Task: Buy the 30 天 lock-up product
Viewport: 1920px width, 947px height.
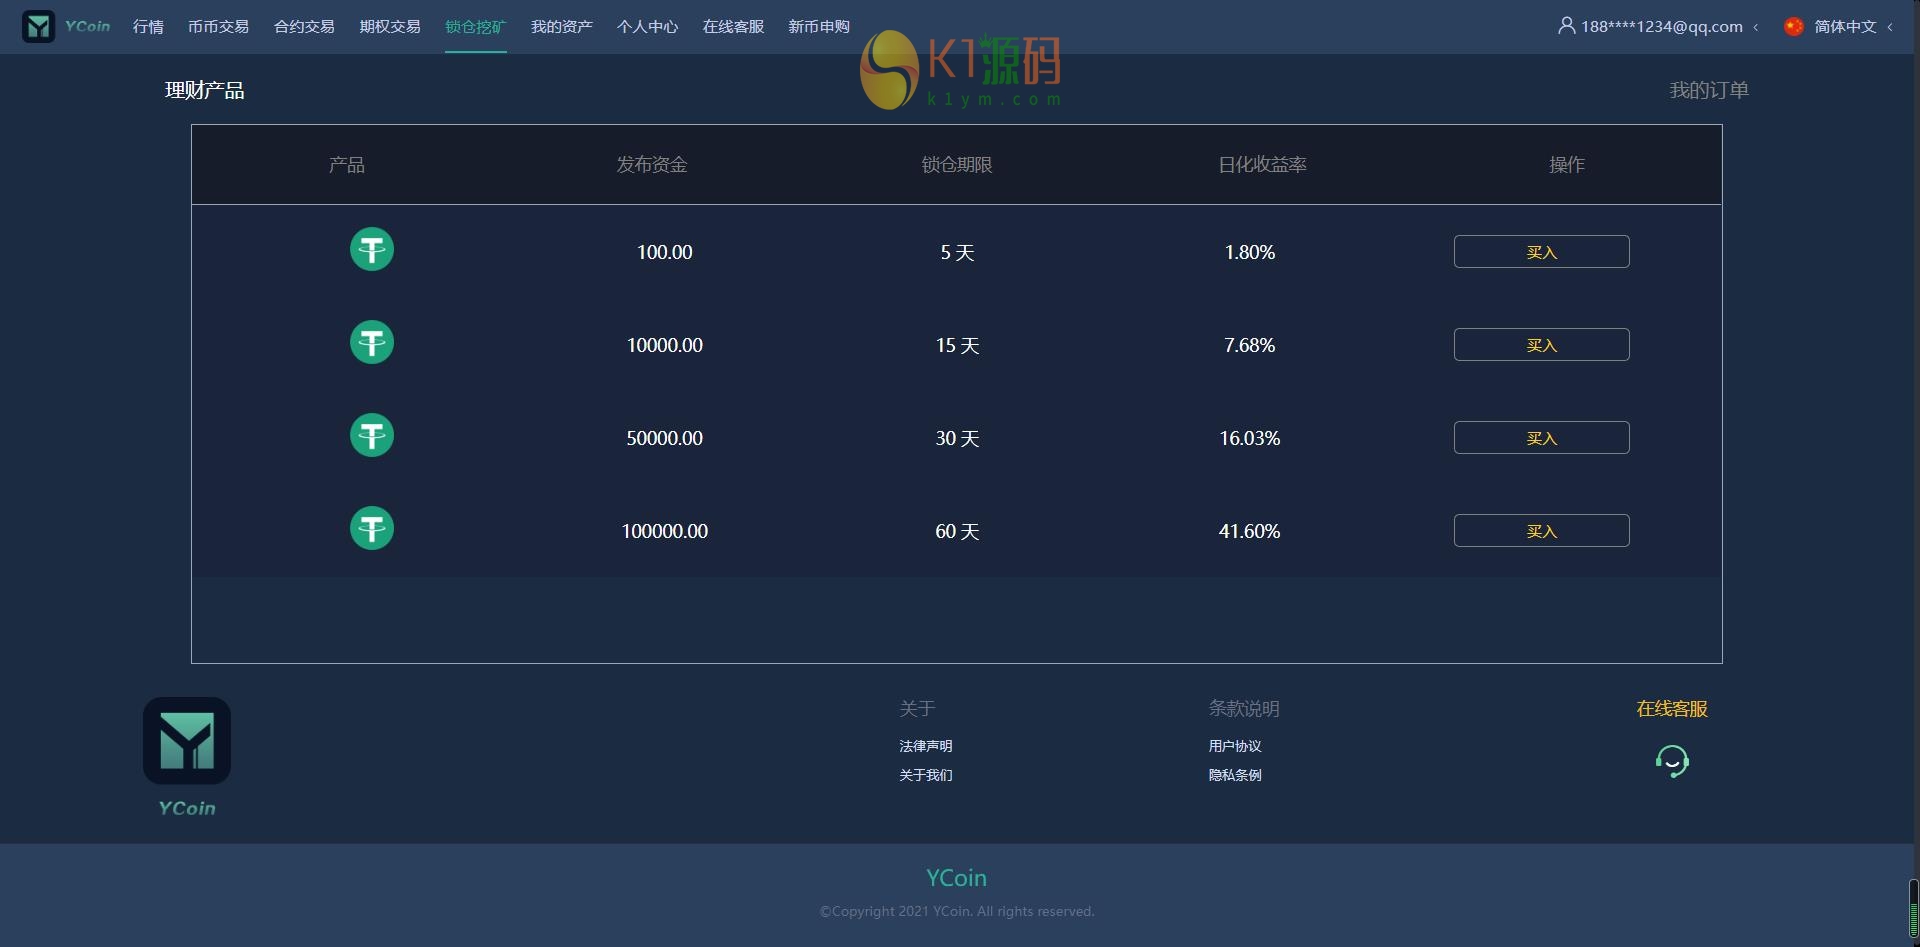Action: coord(1542,438)
